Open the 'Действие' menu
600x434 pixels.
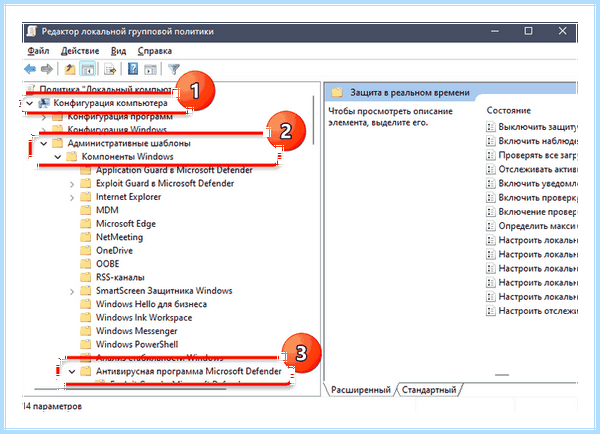click(80, 51)
